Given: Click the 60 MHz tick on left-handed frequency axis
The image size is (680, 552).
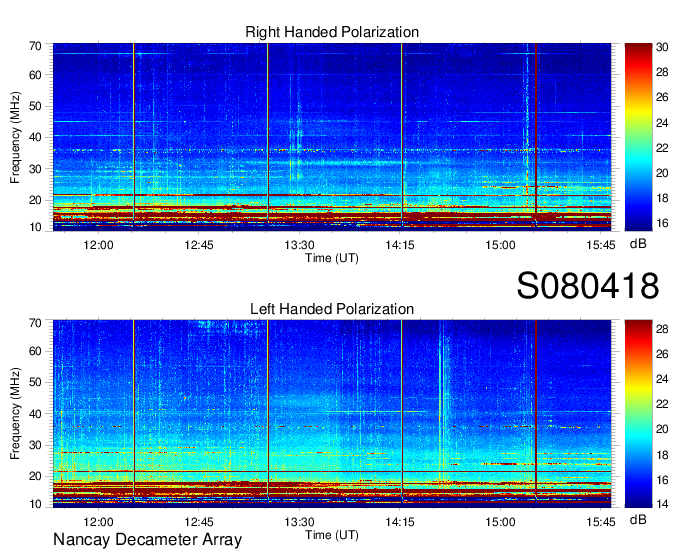Looking at the screenshot, I should click(35, 352).
